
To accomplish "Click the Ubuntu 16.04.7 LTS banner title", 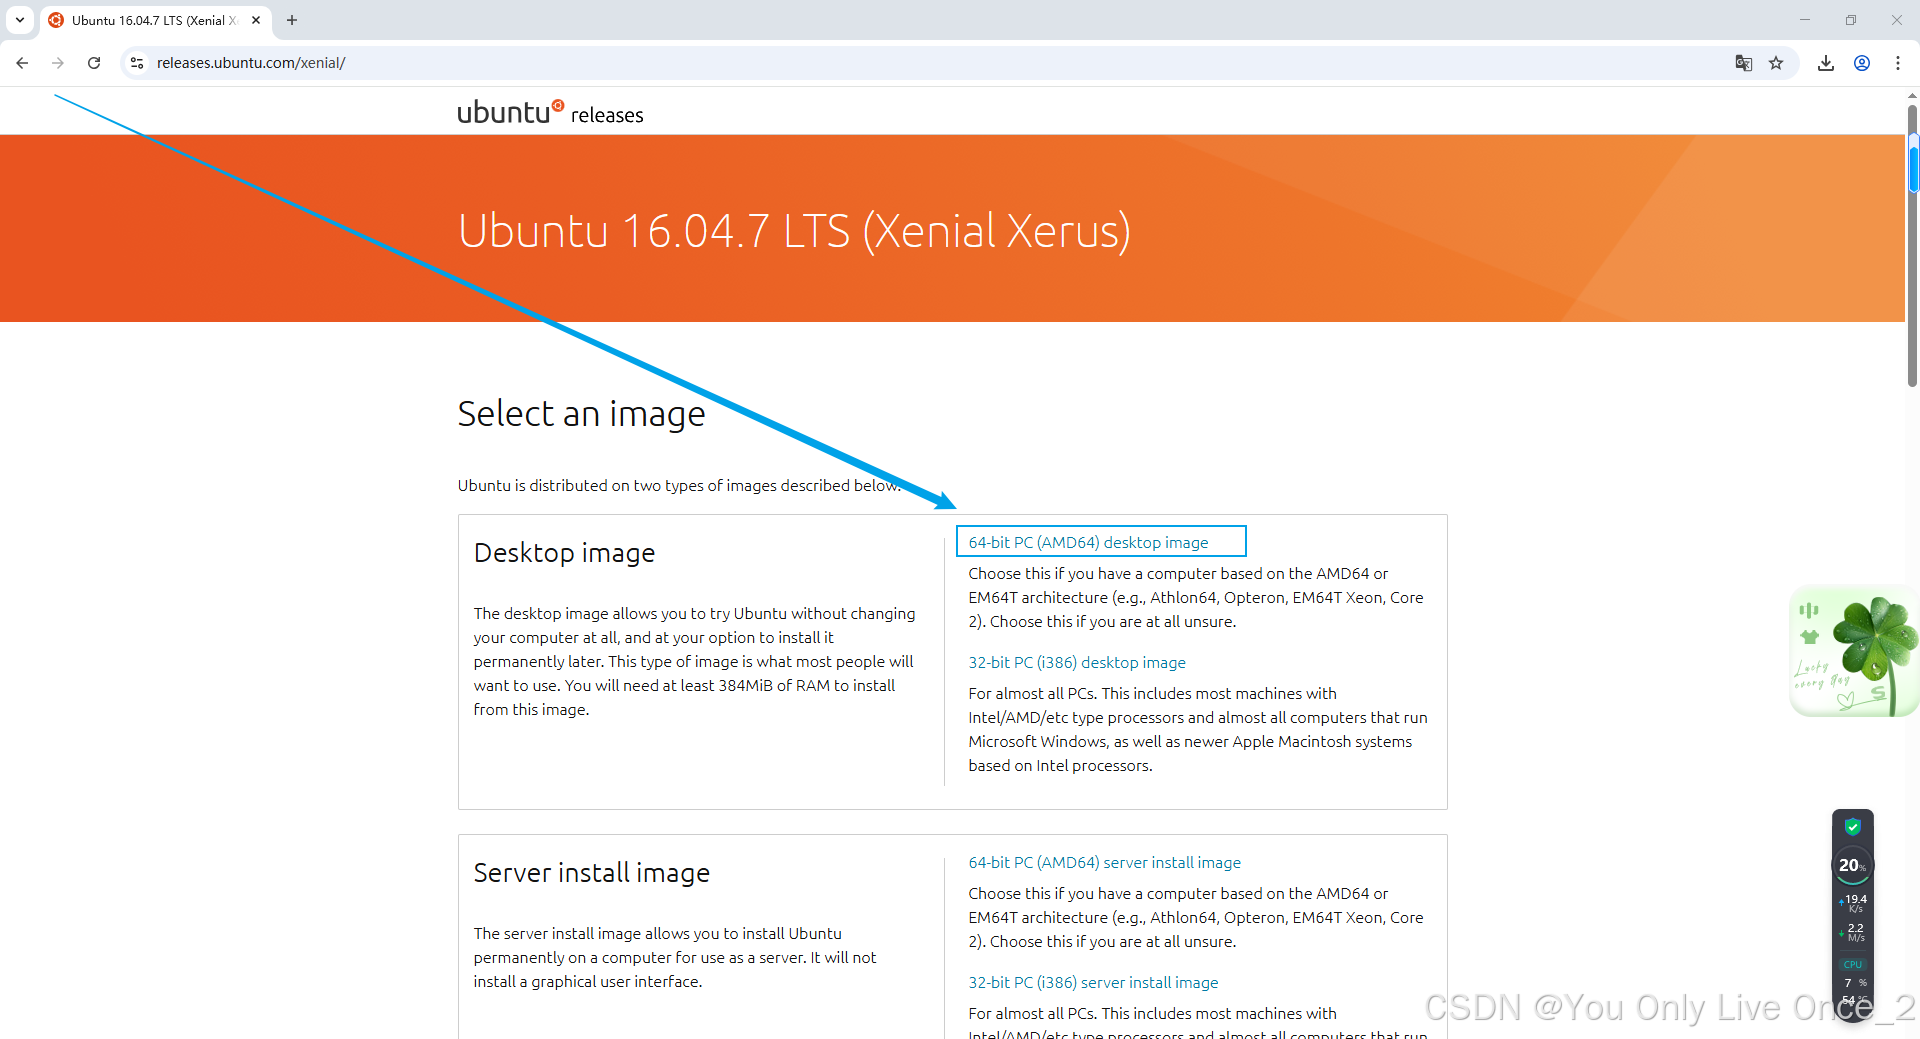I will [x=794, y=231].
